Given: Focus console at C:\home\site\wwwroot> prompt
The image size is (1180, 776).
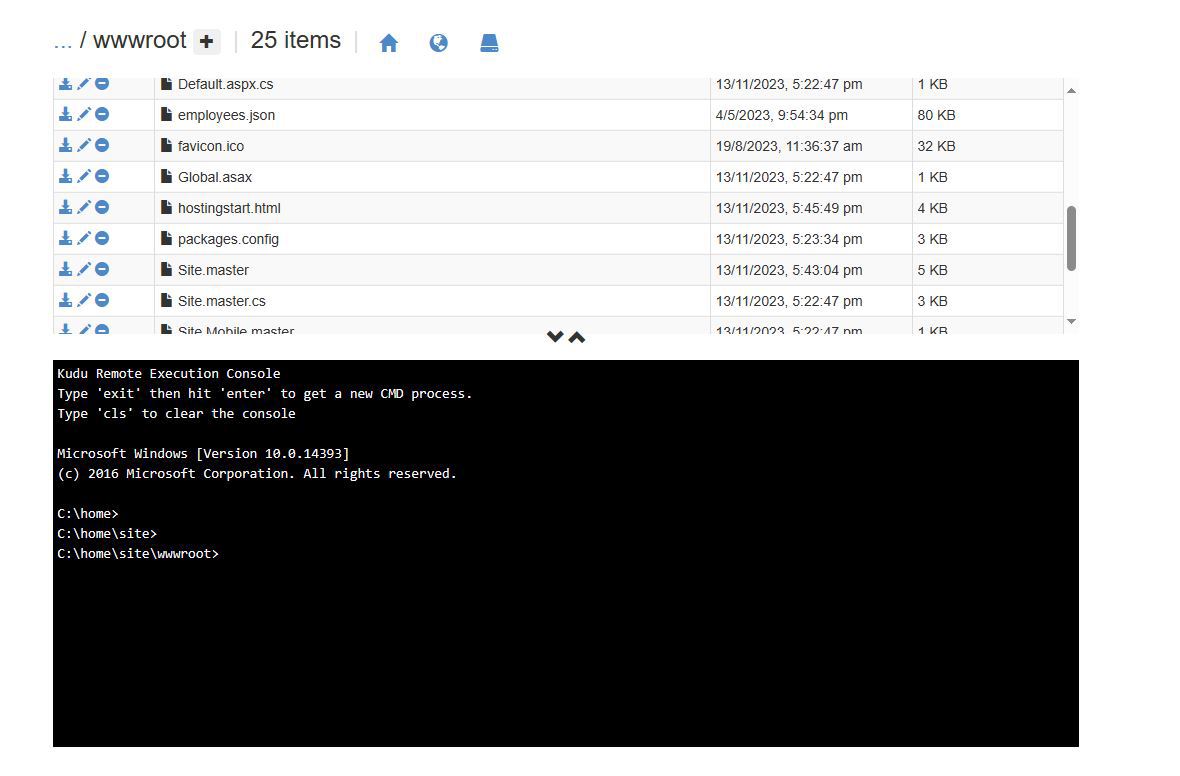Looking at the screenshot, I should pyautogui.click(x=138, y=553).
